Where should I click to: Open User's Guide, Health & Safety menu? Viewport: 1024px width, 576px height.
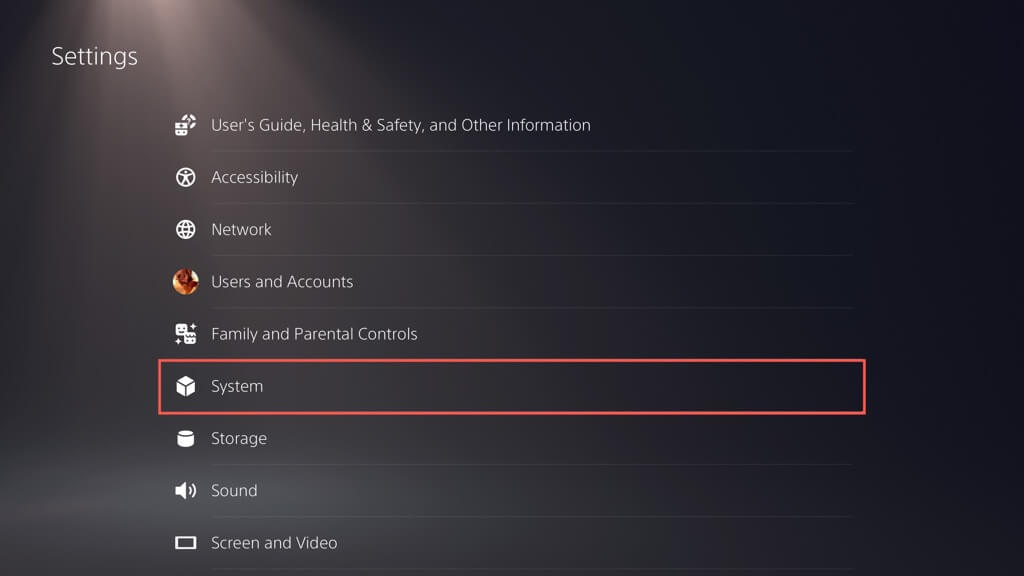400,125
